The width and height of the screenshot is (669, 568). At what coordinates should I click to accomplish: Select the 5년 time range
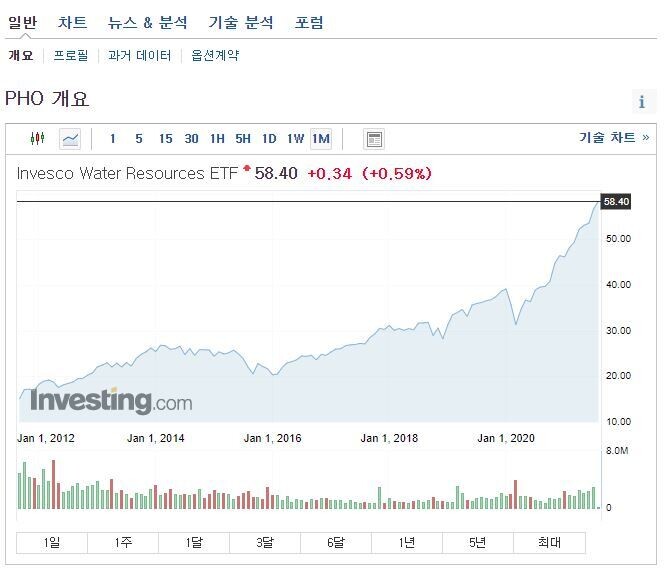pos(477,543)
